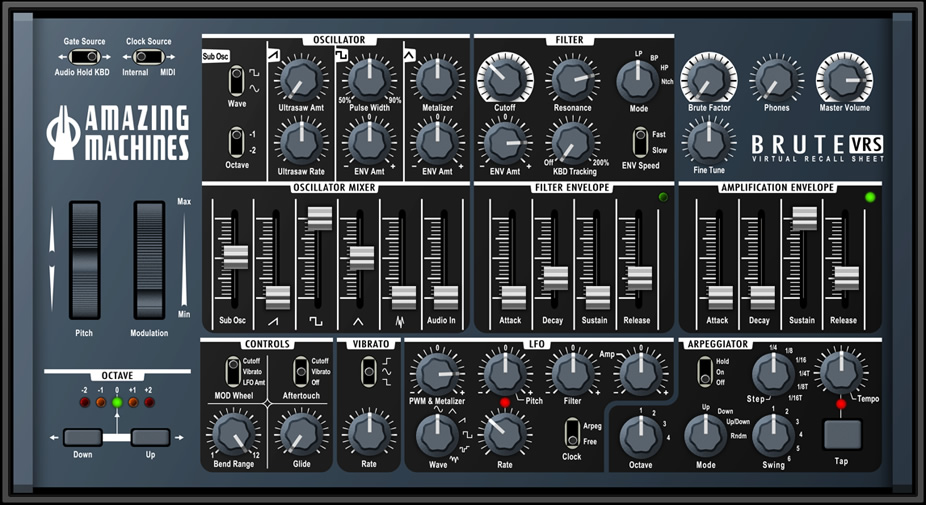Click the Metalizer ENV Amt knob

pyautogui.click(x=437, y=142)
